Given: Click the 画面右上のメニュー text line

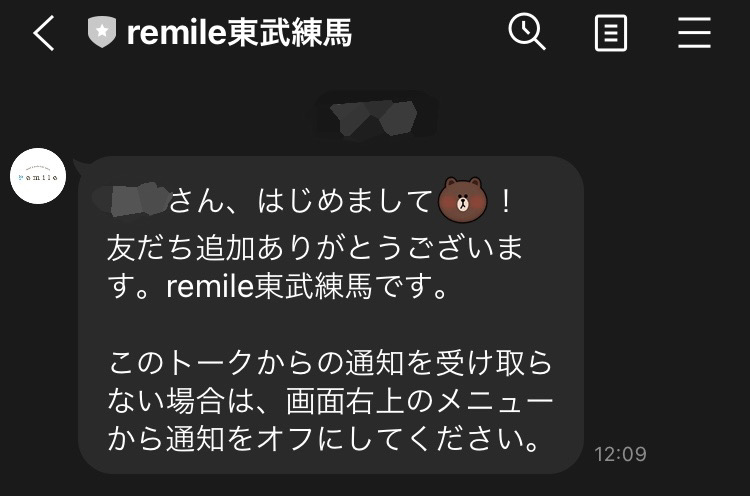Looking at the screenshot, I should pos(420,401).
